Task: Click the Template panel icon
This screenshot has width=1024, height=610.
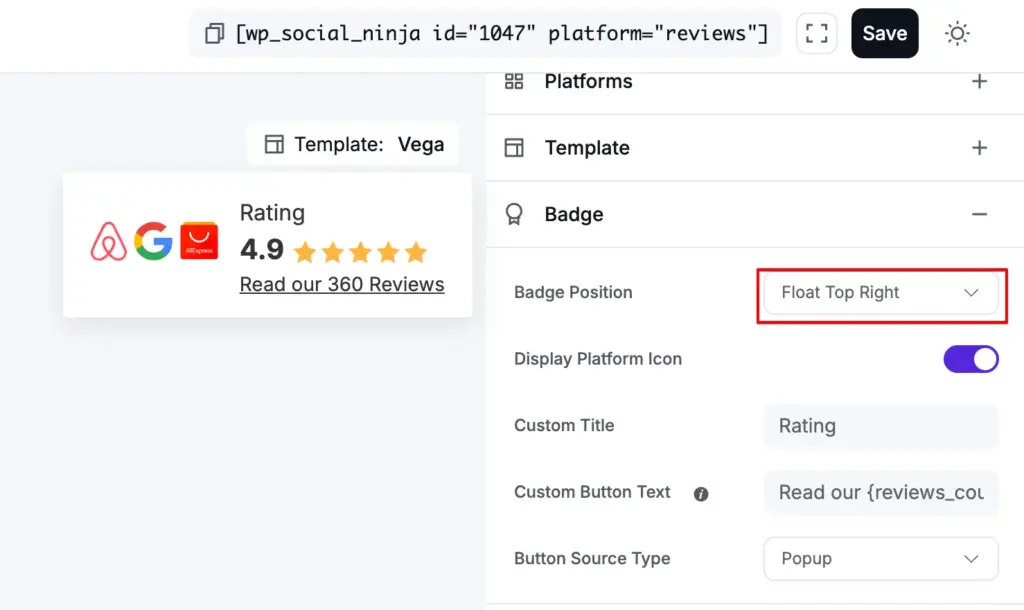Action: pyautogui.click(x=514, y=147)
